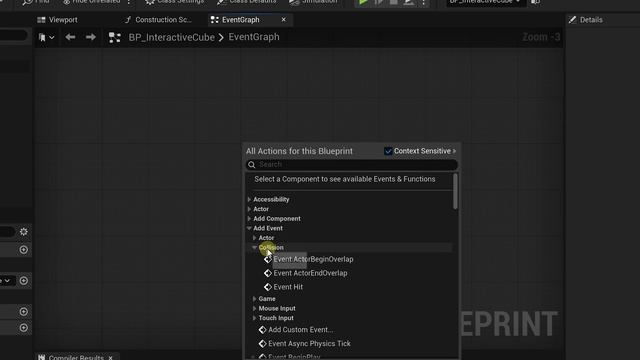The image size is (640, 360).
Task: Expand Actor under Add Event
Action: 255,238
